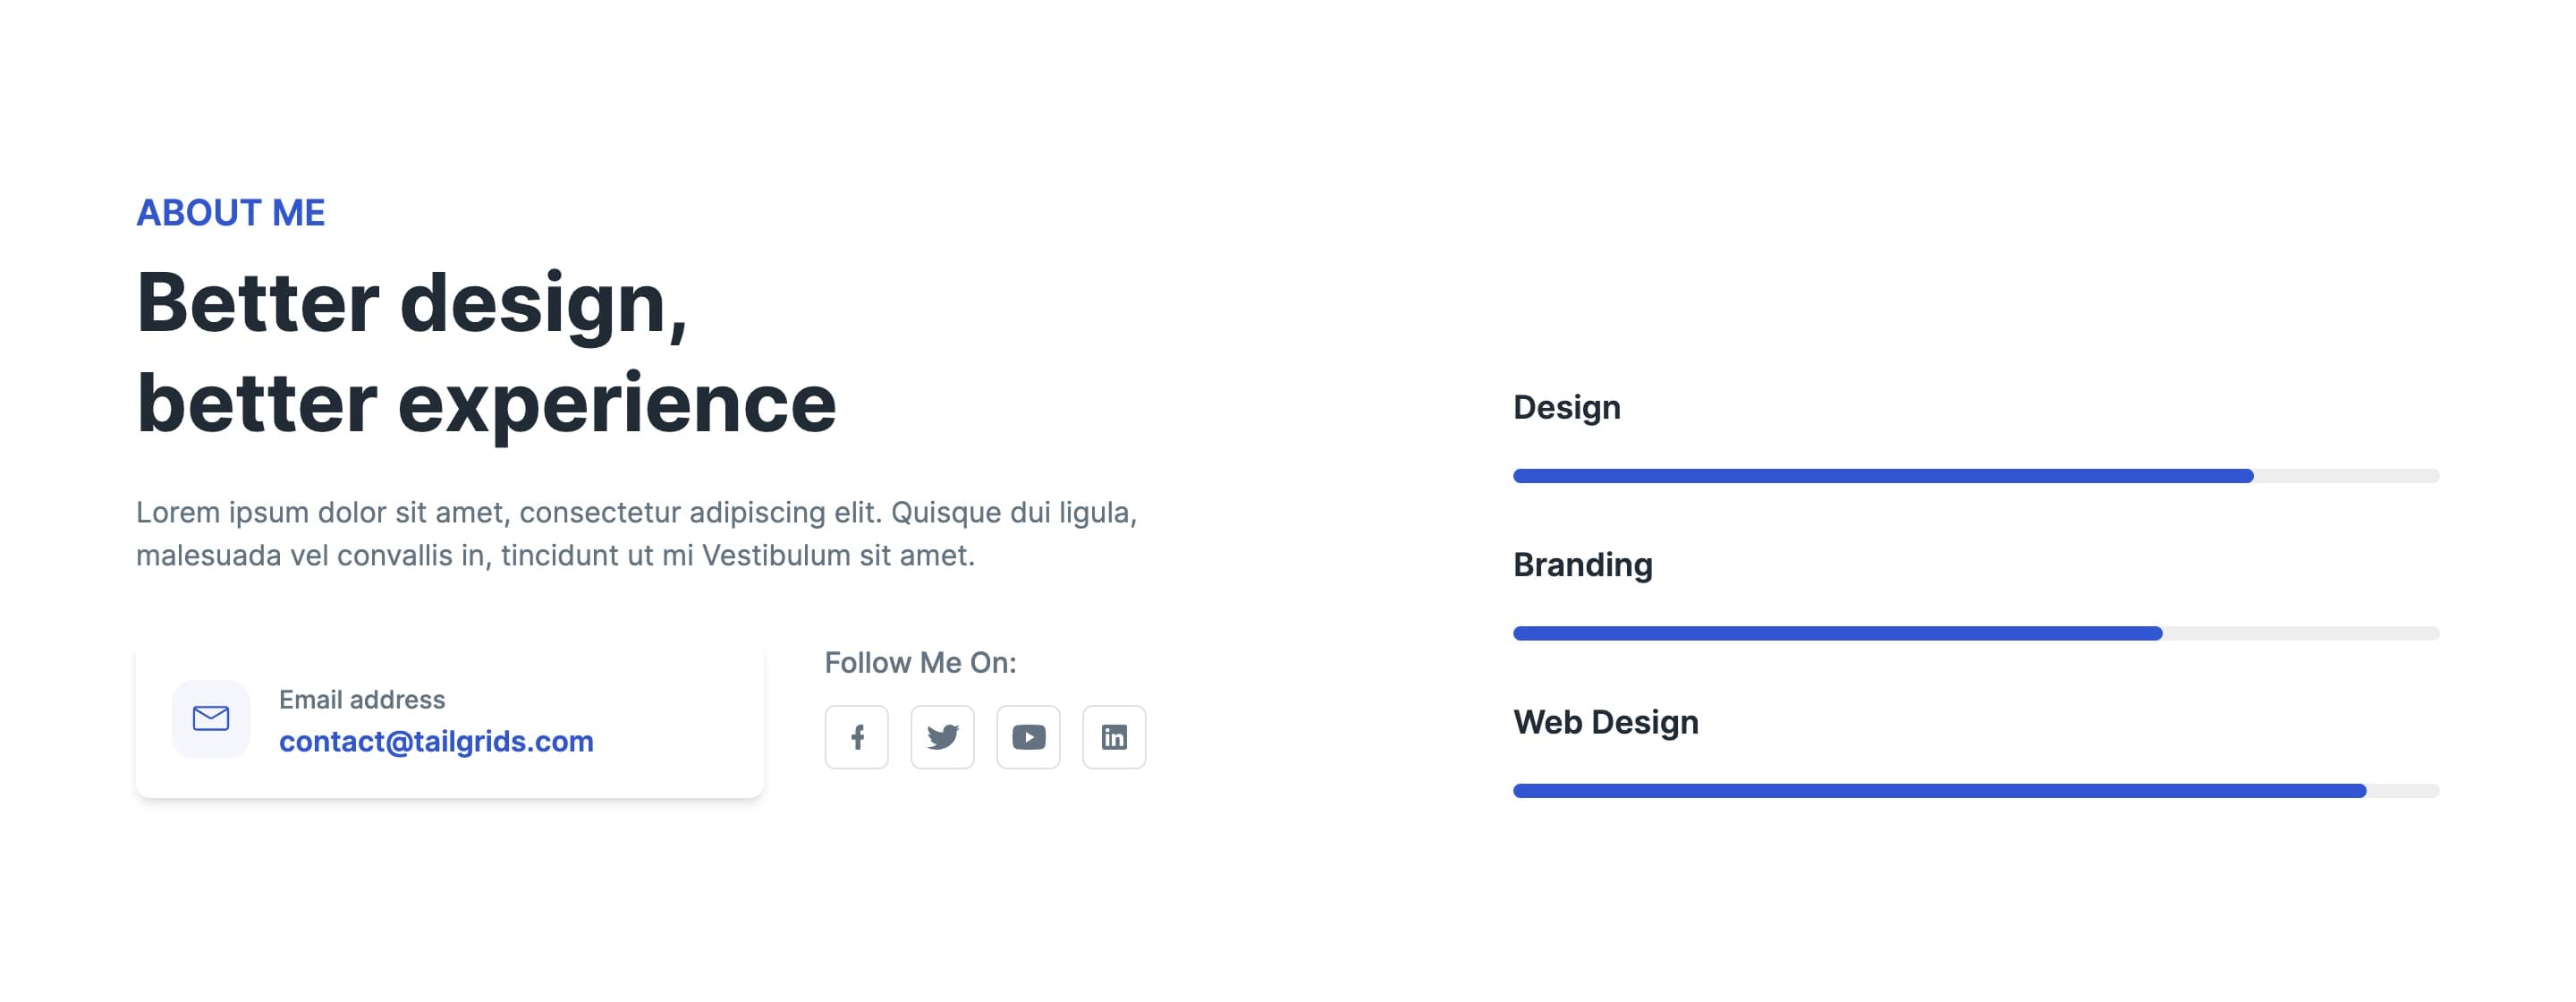Click the Web Design progress bar
This screenshot has height=1002, width=2576.
[x=1976, y=791]
